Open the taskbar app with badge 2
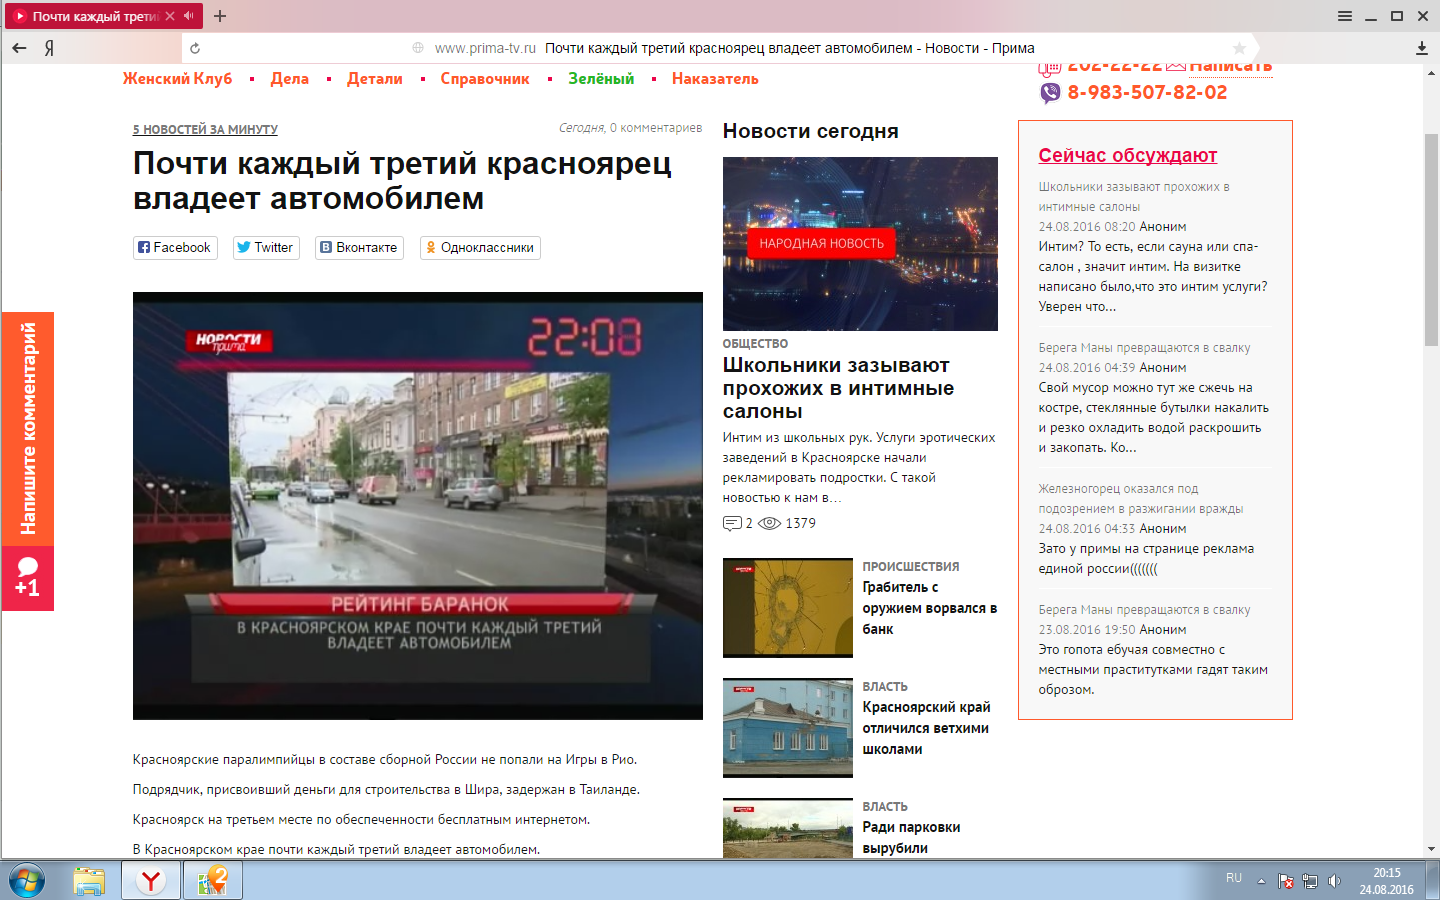1440x900 pixels. [x=213, y=881]
